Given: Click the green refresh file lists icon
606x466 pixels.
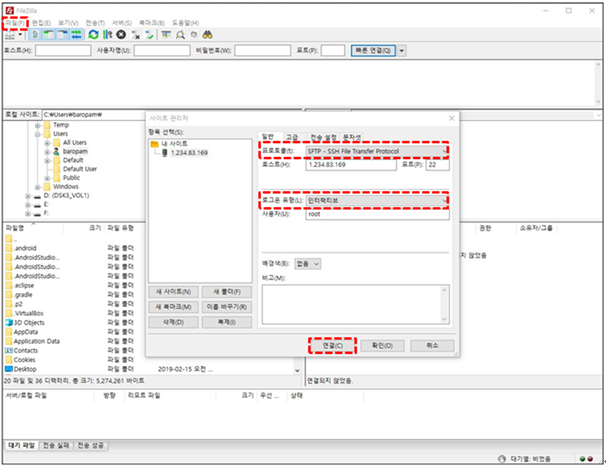Looking at the screenshot, I should pos(93,35).
